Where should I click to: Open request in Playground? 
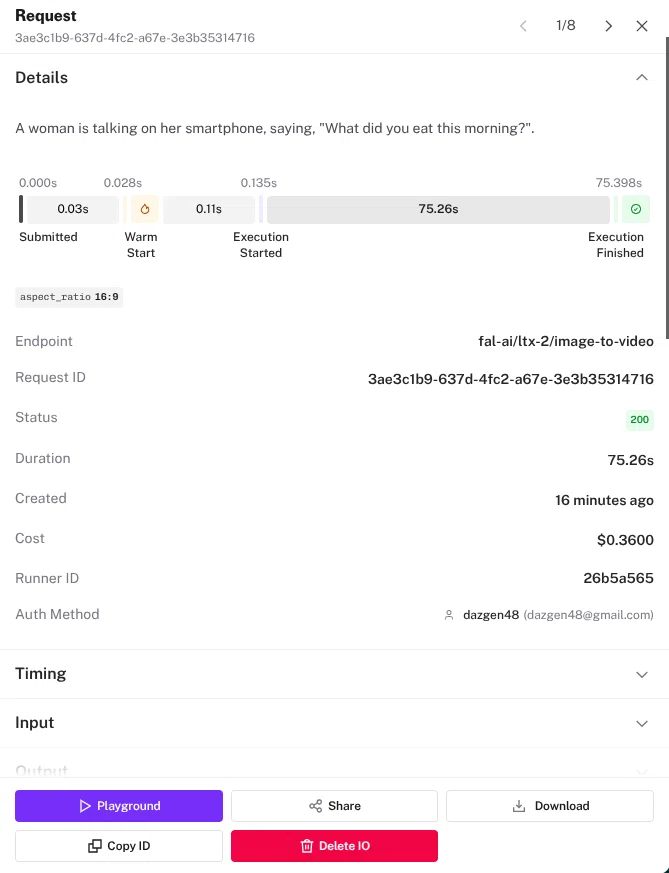[119, 806]
